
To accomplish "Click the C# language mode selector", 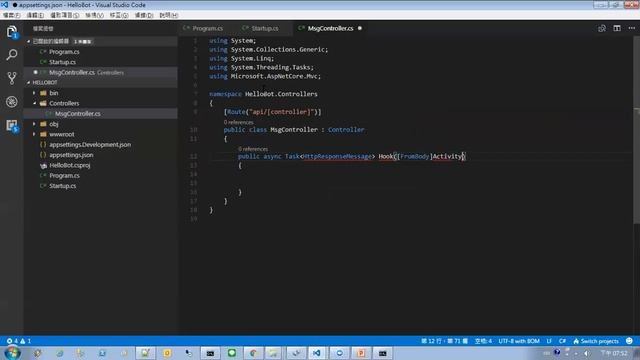I will coord(562,341).
